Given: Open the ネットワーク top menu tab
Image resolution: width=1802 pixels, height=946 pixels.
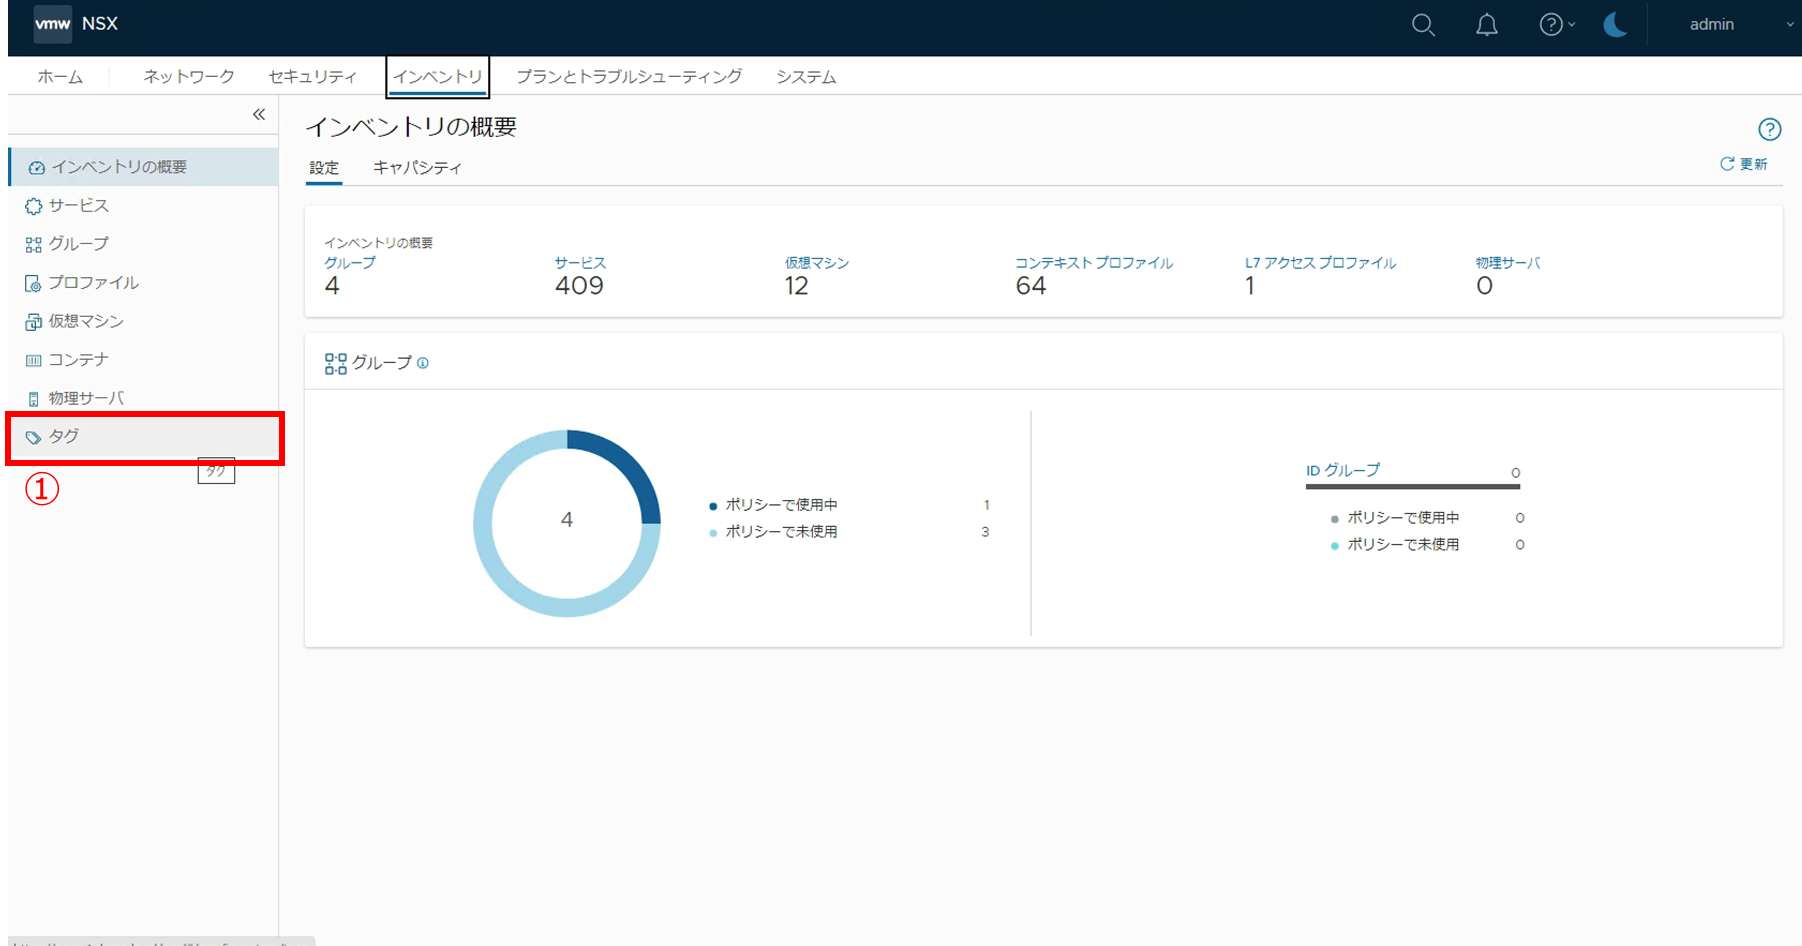Looking at the screenshot, I should click(188, 77).
